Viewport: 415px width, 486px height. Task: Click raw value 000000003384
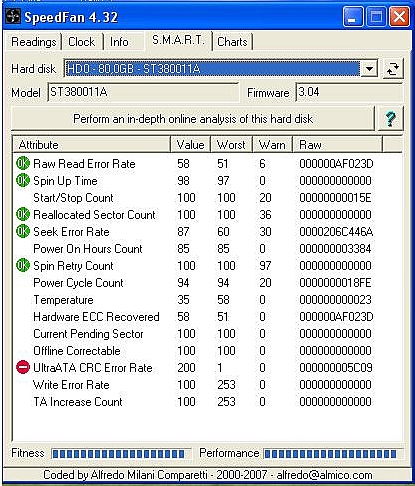click(335, 249)
